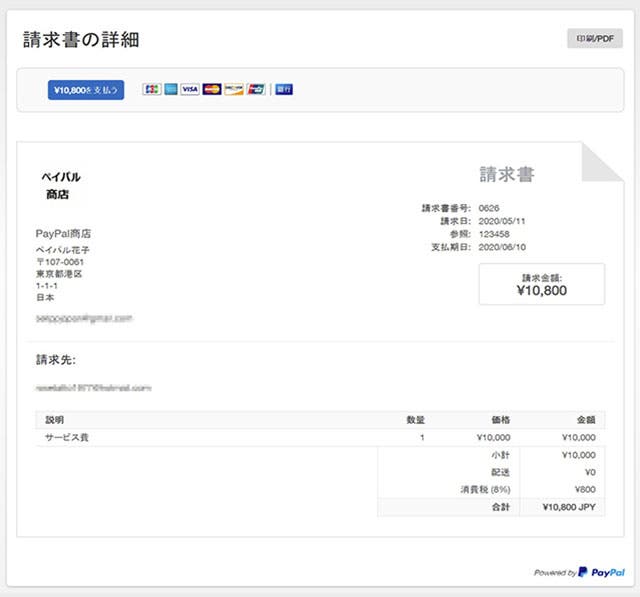Click the blurred seller email address
Viewport: 640px width, 597px height.
pyautogui.click(x=84, y=318)
